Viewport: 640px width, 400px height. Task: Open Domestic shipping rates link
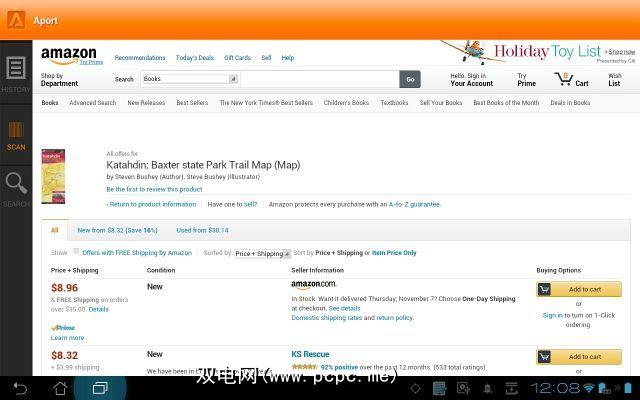tap(327, 318)
